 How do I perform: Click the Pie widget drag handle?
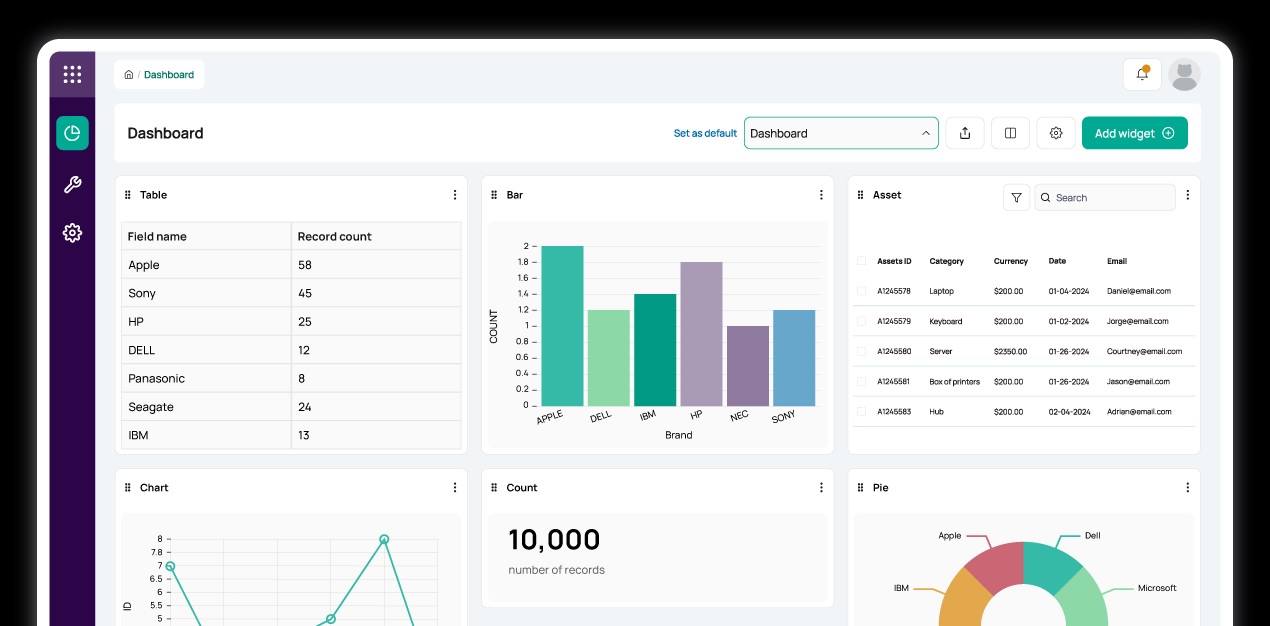tap(861, 488)
